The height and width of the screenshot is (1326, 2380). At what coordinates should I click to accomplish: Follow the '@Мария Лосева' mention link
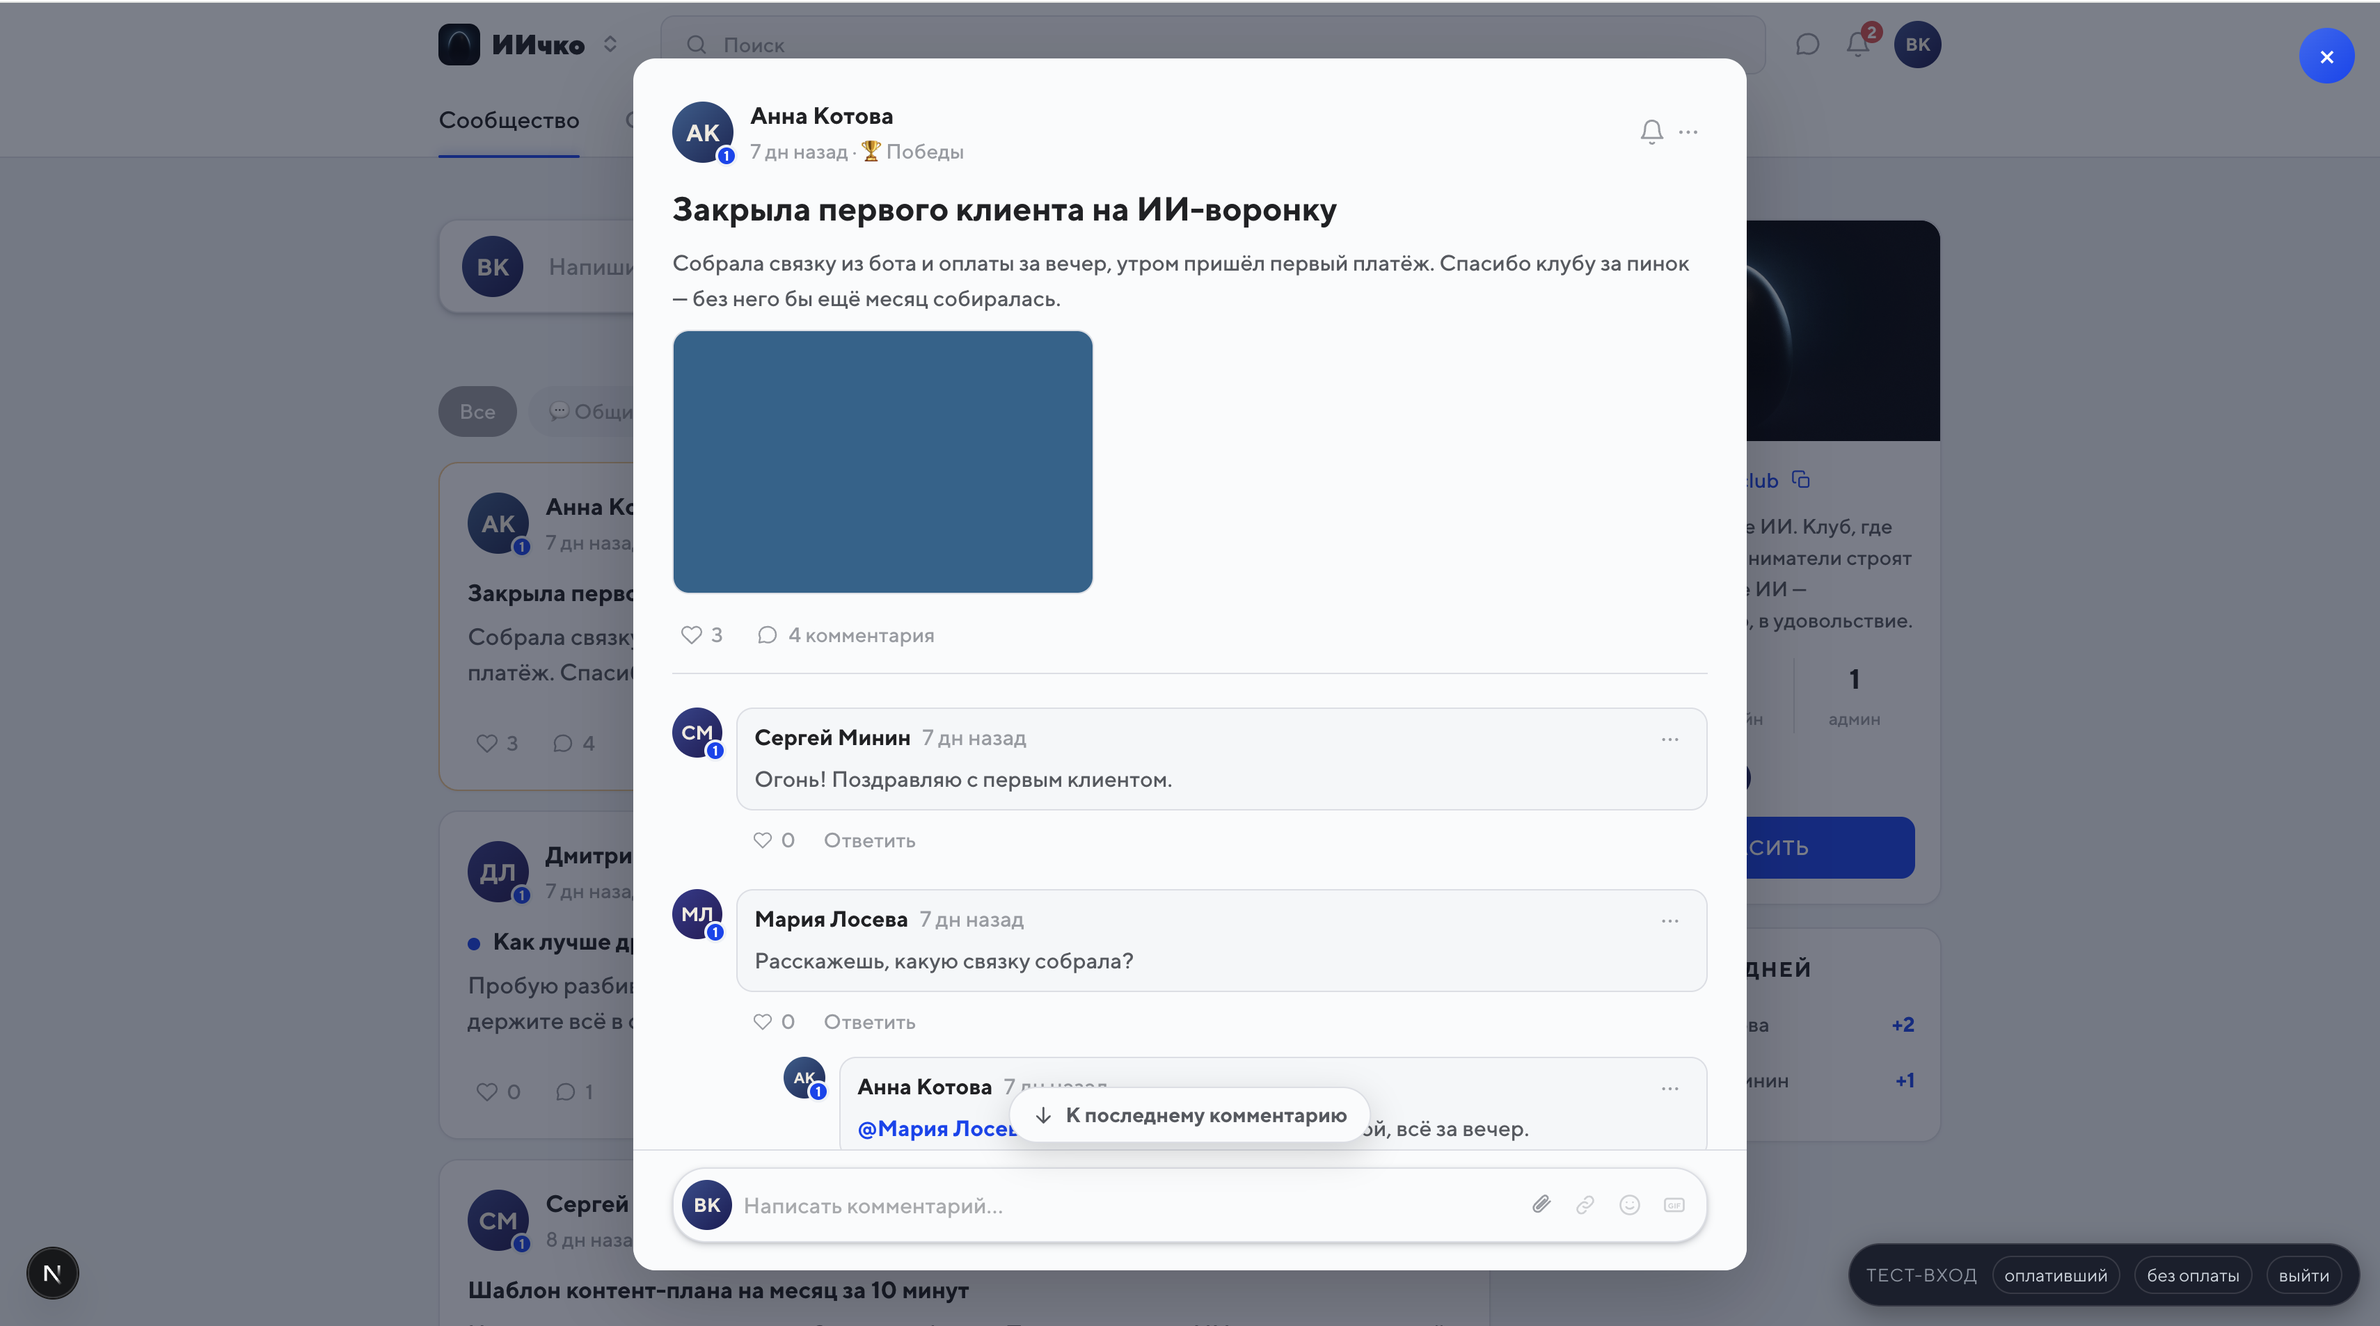pos(936,1129)
